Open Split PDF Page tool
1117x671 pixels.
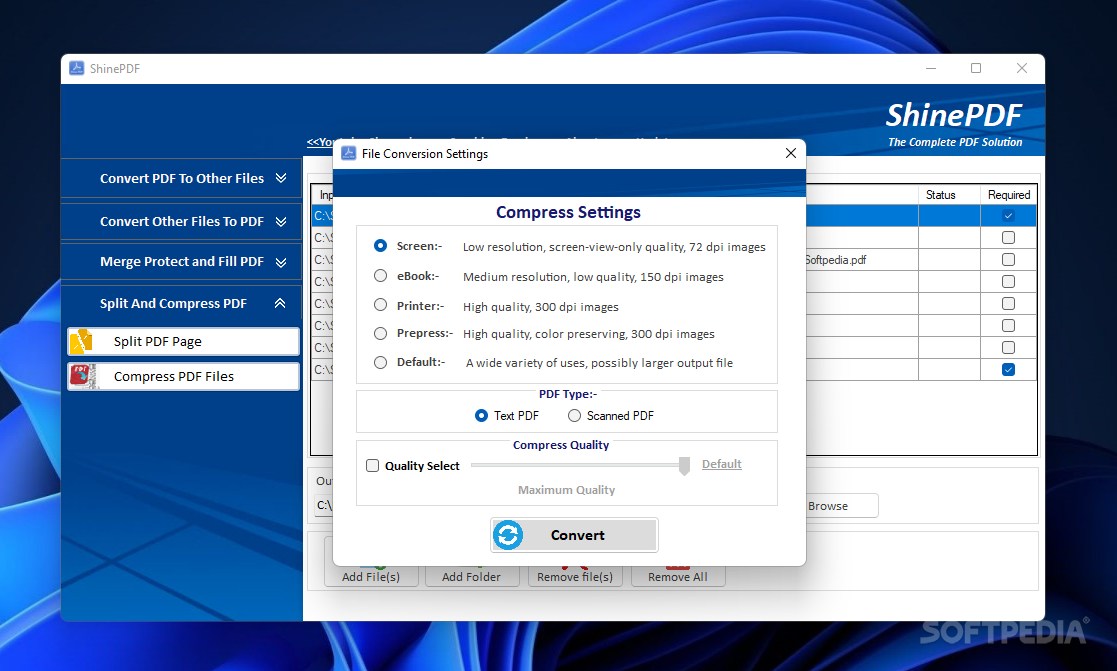tap(184, 341)
